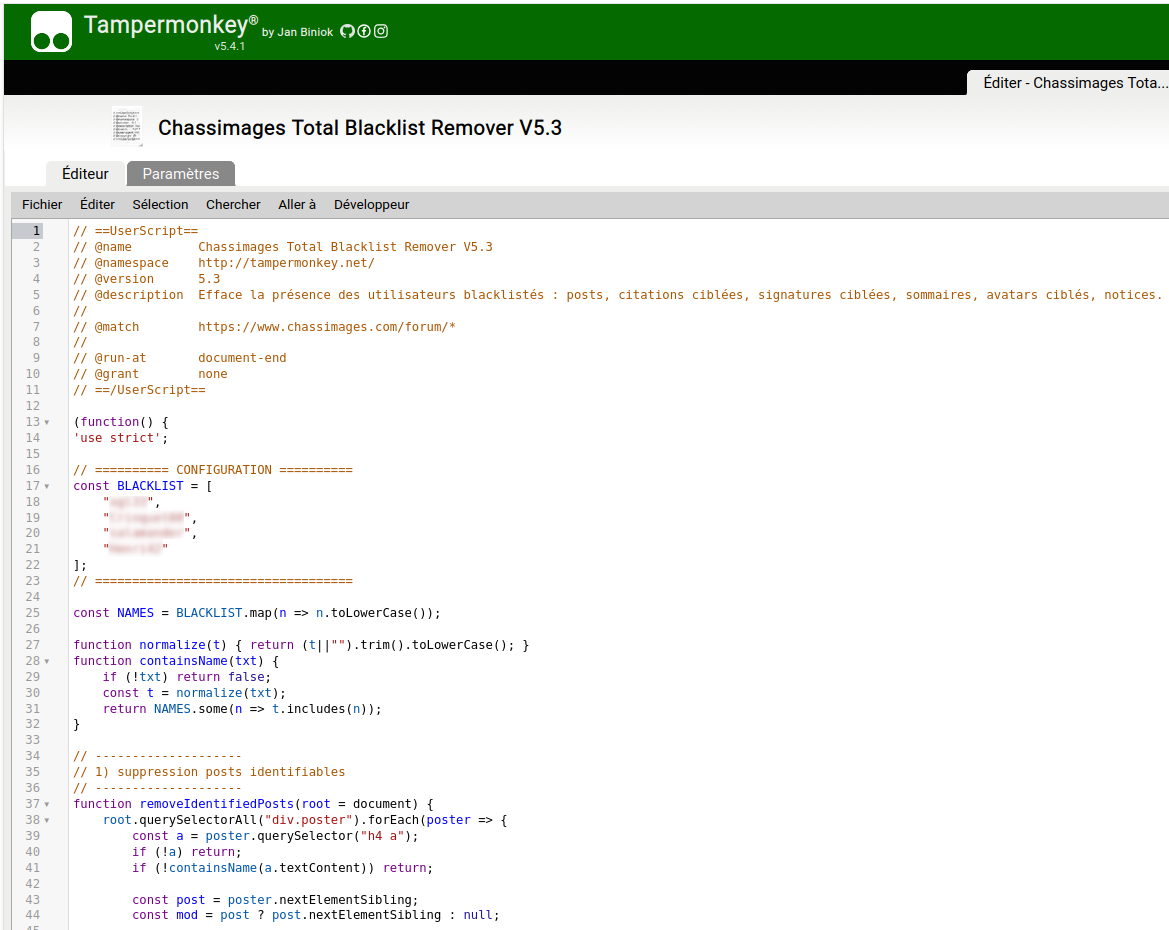Image resolution: width=1169 pixels, height=930 pixels.
Task: Click 'containsName' in the line 28 function definition
Action: (183, 662)
